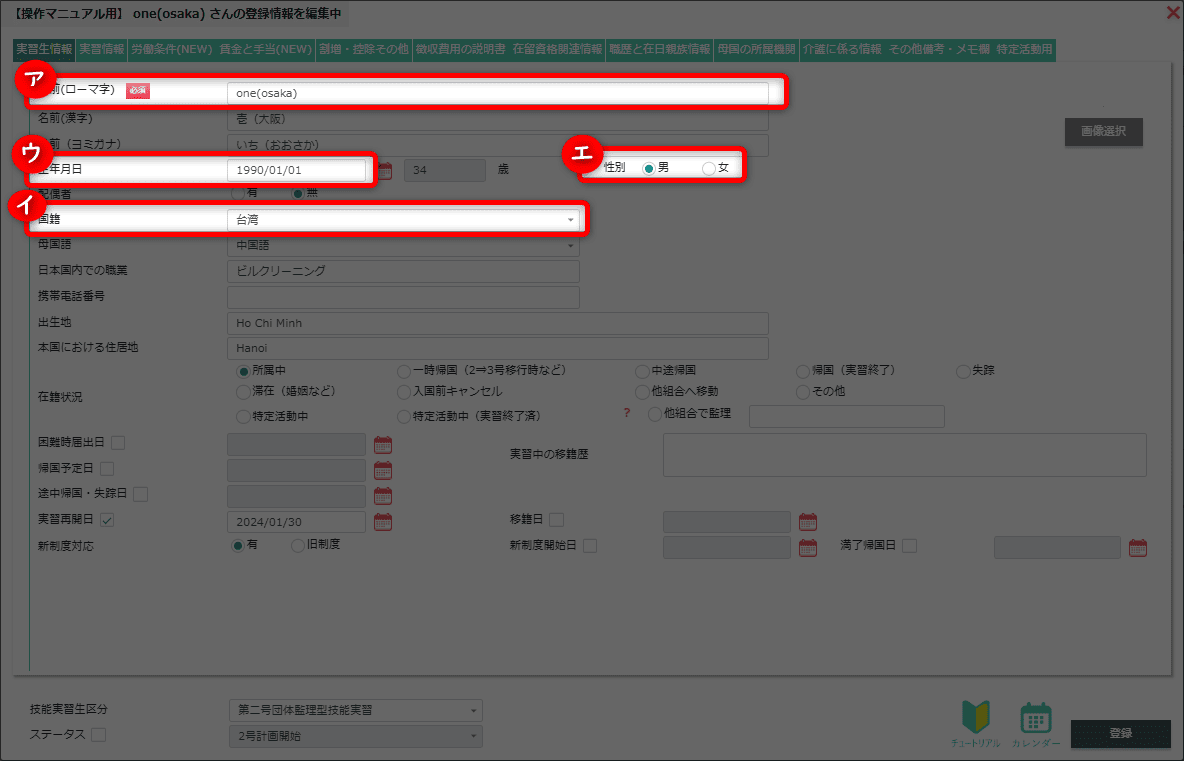1184x761 pixels.
Task: Select the 滞在(婚姻など) status option
Action: [x=243, y=392]
